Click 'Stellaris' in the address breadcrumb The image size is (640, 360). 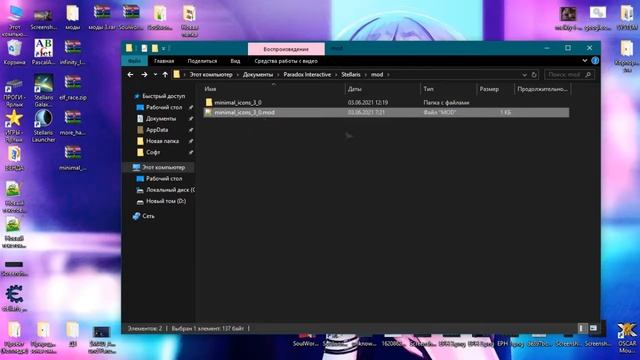tap(351, 75)
